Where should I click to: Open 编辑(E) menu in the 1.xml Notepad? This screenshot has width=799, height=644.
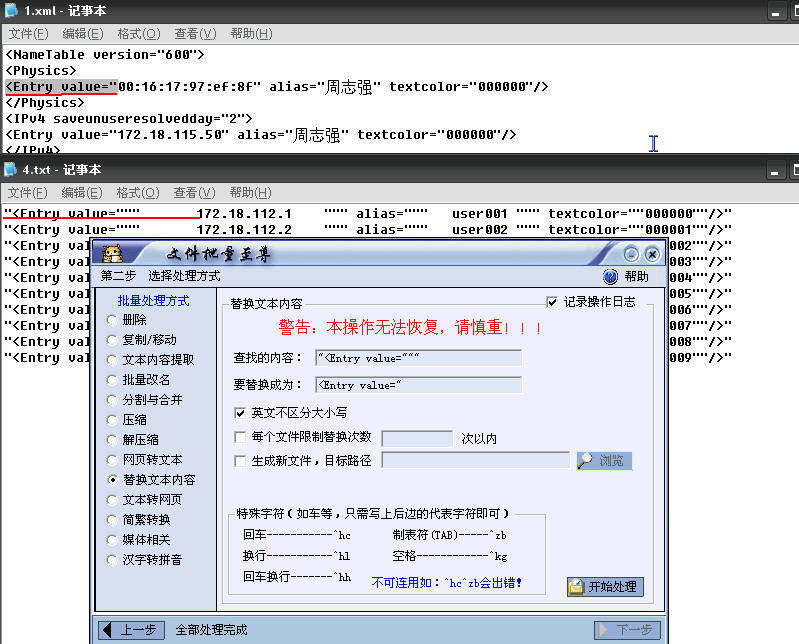point(83,34)
